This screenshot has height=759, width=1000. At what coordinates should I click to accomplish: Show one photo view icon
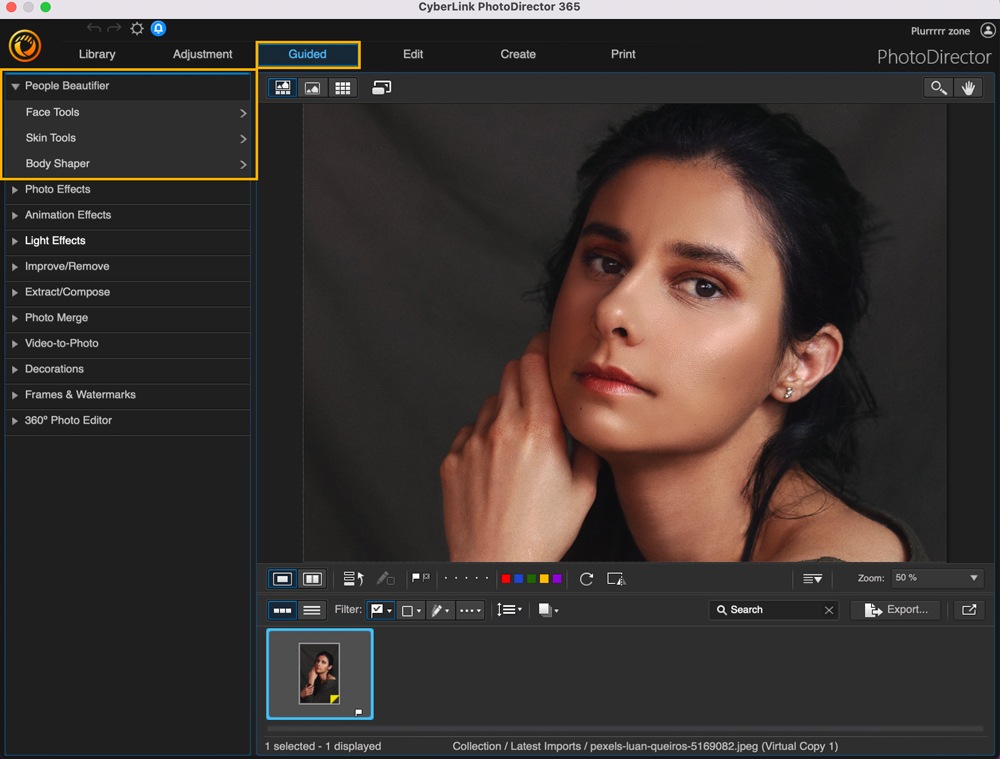[x=282, y=578]
